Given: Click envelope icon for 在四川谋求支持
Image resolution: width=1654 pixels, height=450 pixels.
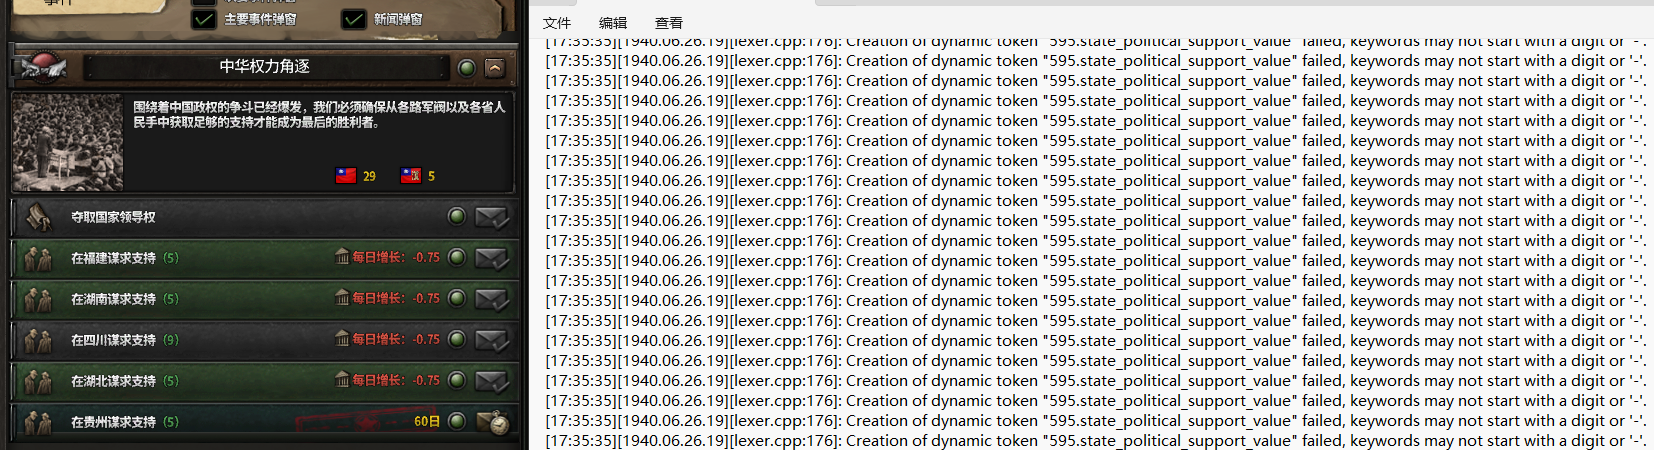Looking at the screenshot, I should pos(492,340).
